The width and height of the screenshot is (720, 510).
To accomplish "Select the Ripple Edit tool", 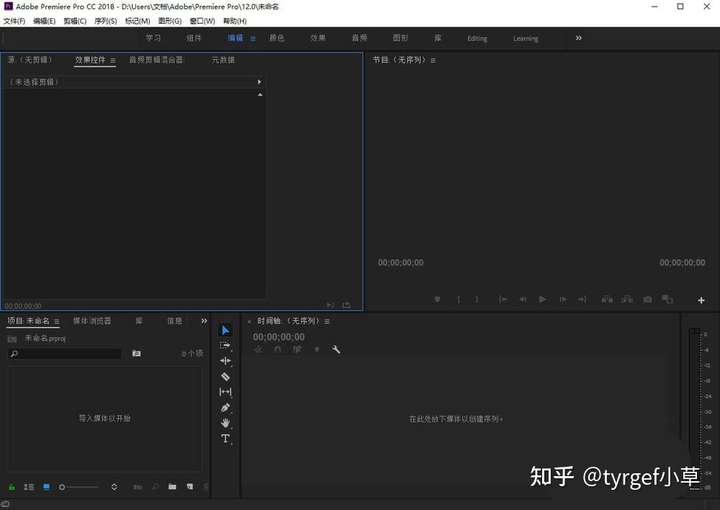I will click(225, 361).
